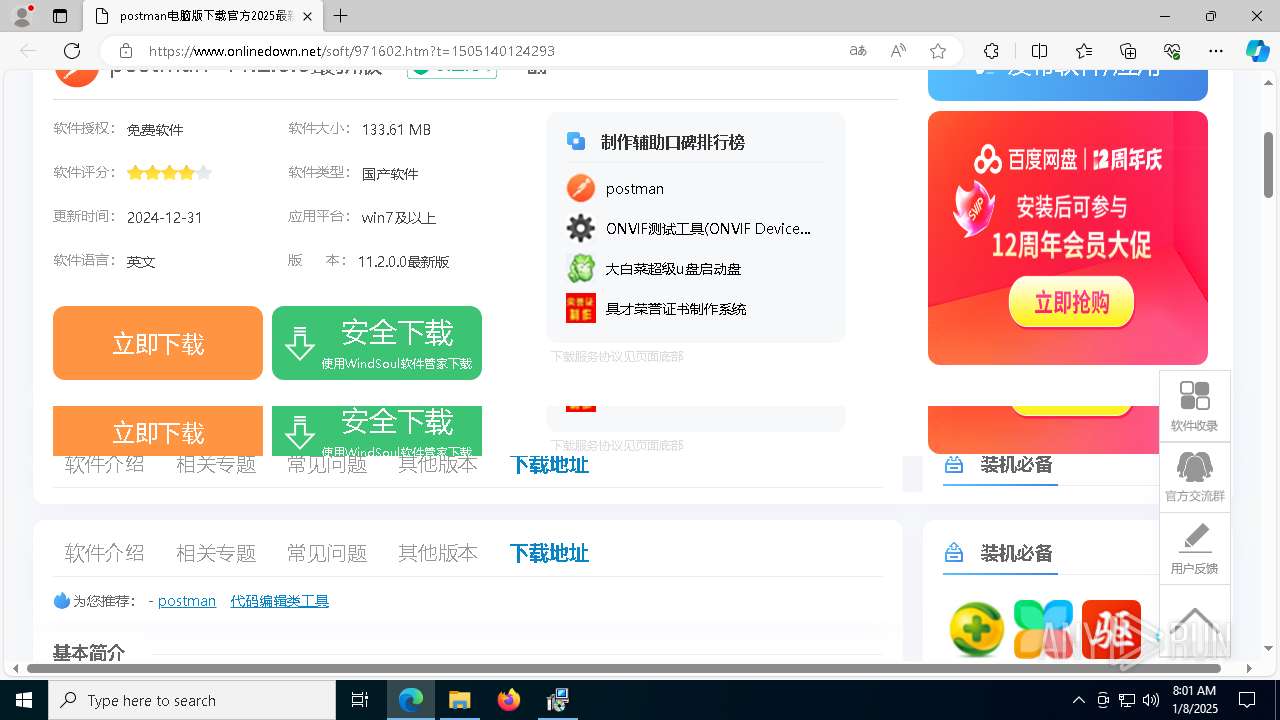Open File Explorer from the taskbar
The image size is (1280, 720).
point(459,700)
